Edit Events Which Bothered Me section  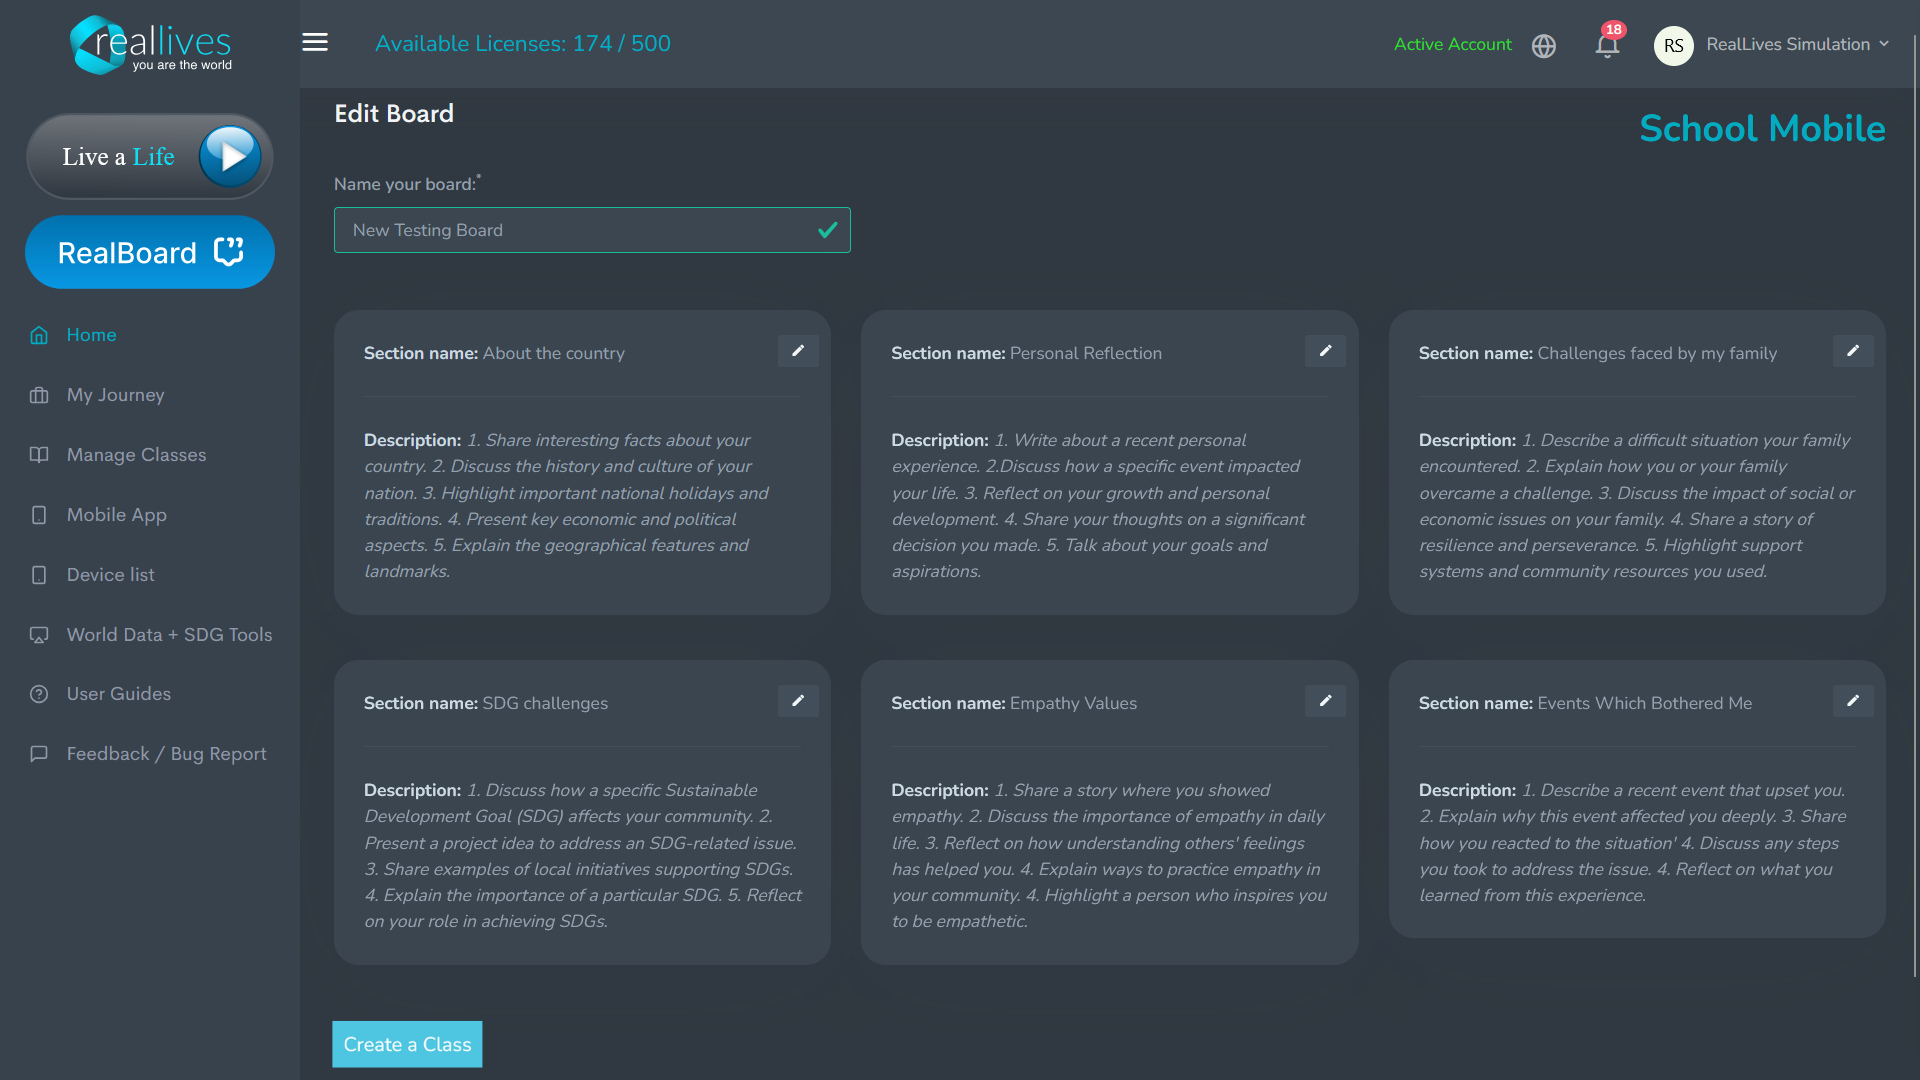(x=1853, y=701)
